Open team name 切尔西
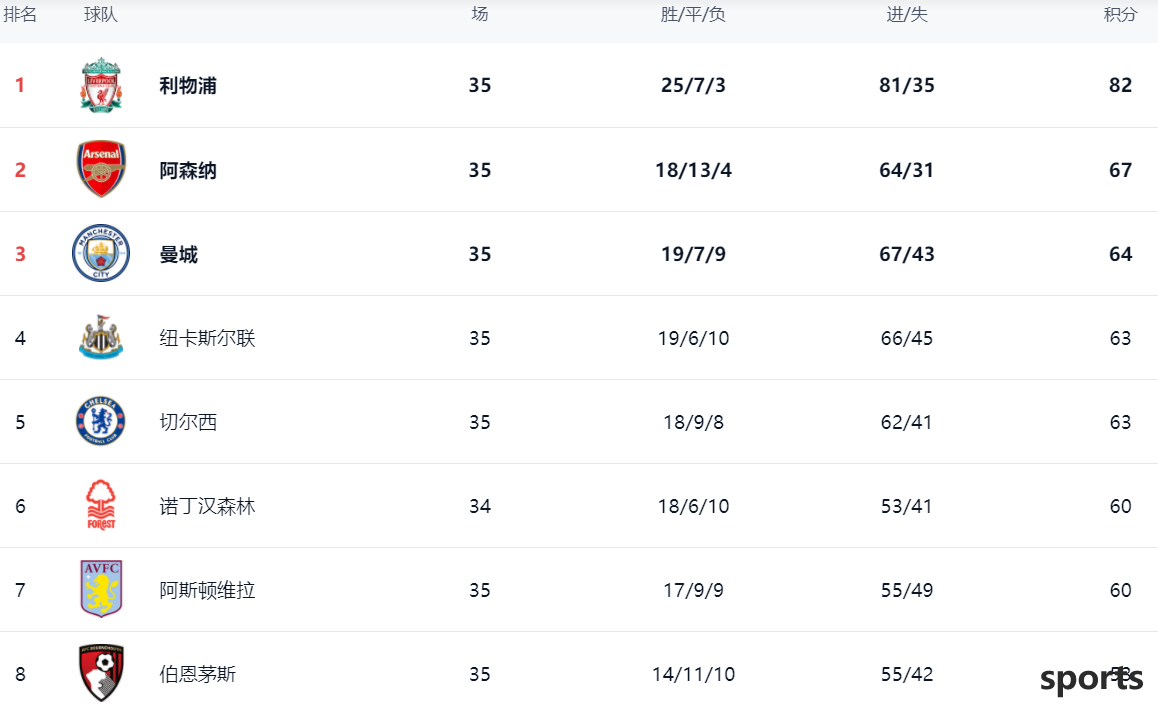The image size is (1158, 710). point(188,423)
